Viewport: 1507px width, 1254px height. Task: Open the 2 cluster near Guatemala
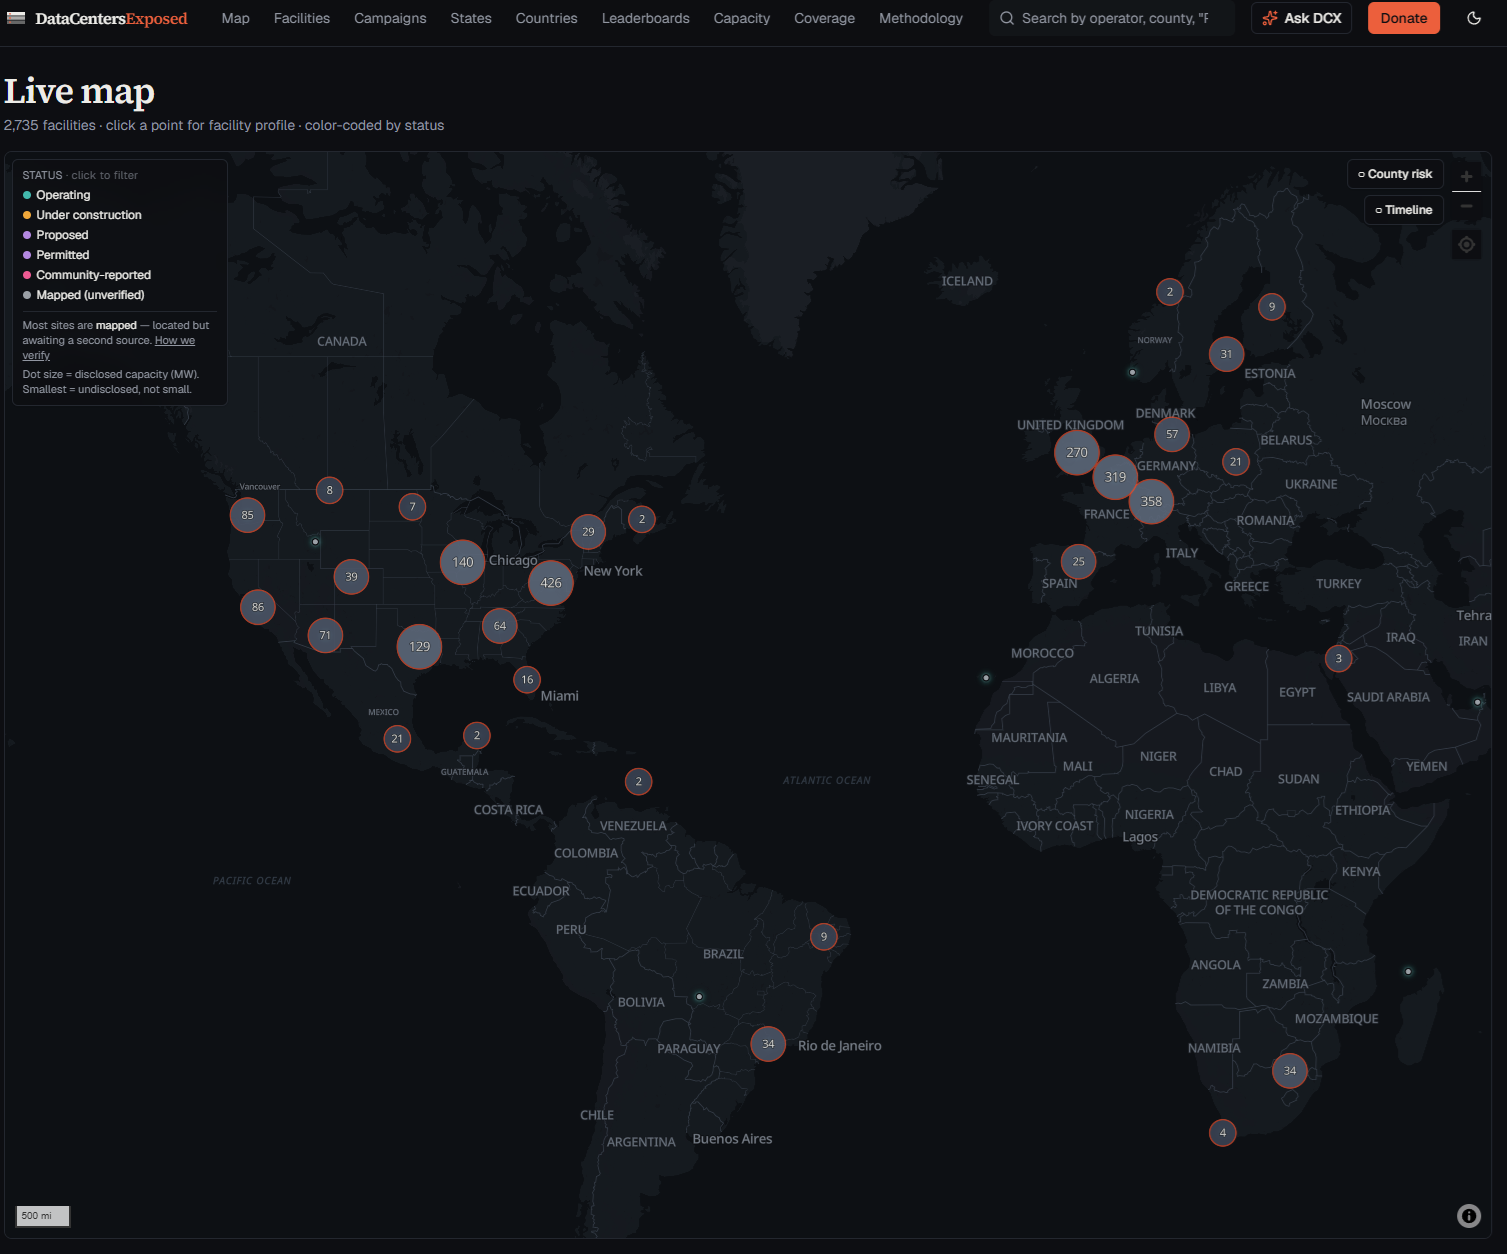pos(477,736)
